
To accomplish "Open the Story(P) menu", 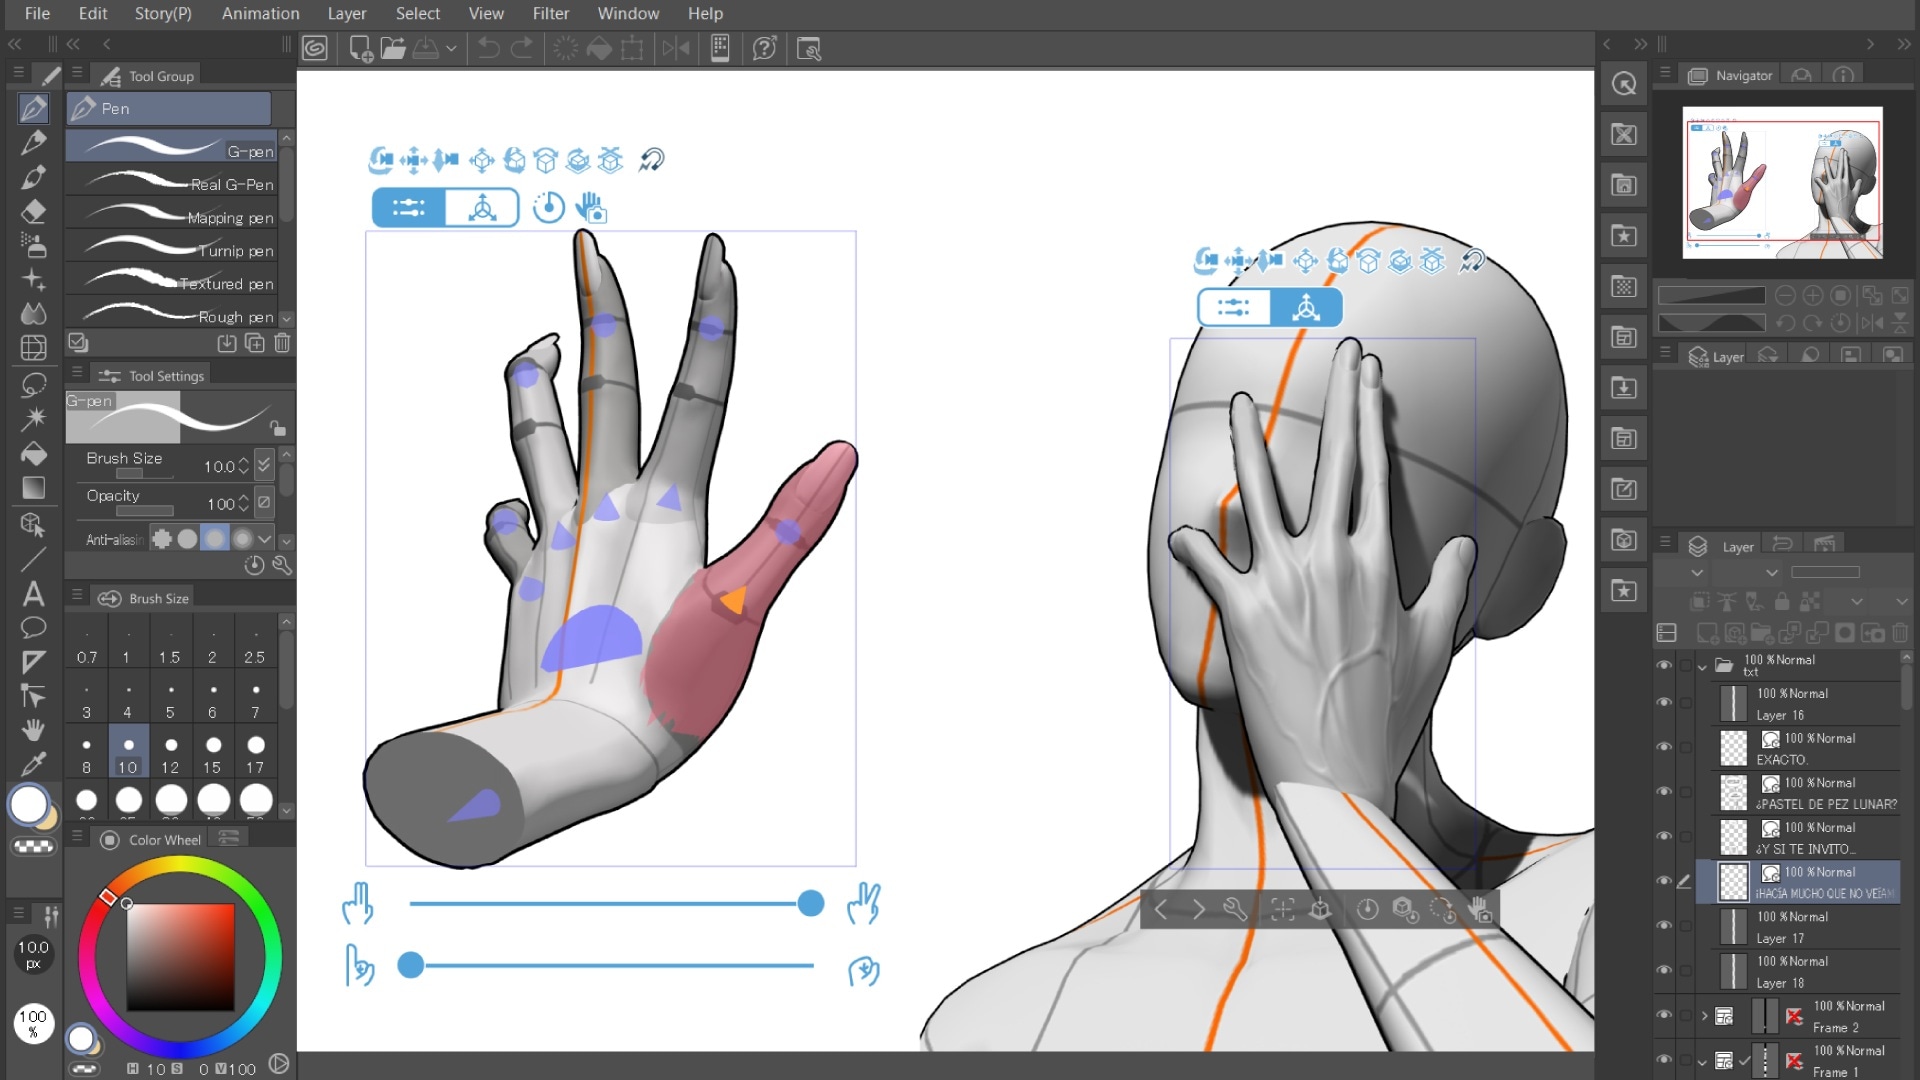I will [163, 13].
